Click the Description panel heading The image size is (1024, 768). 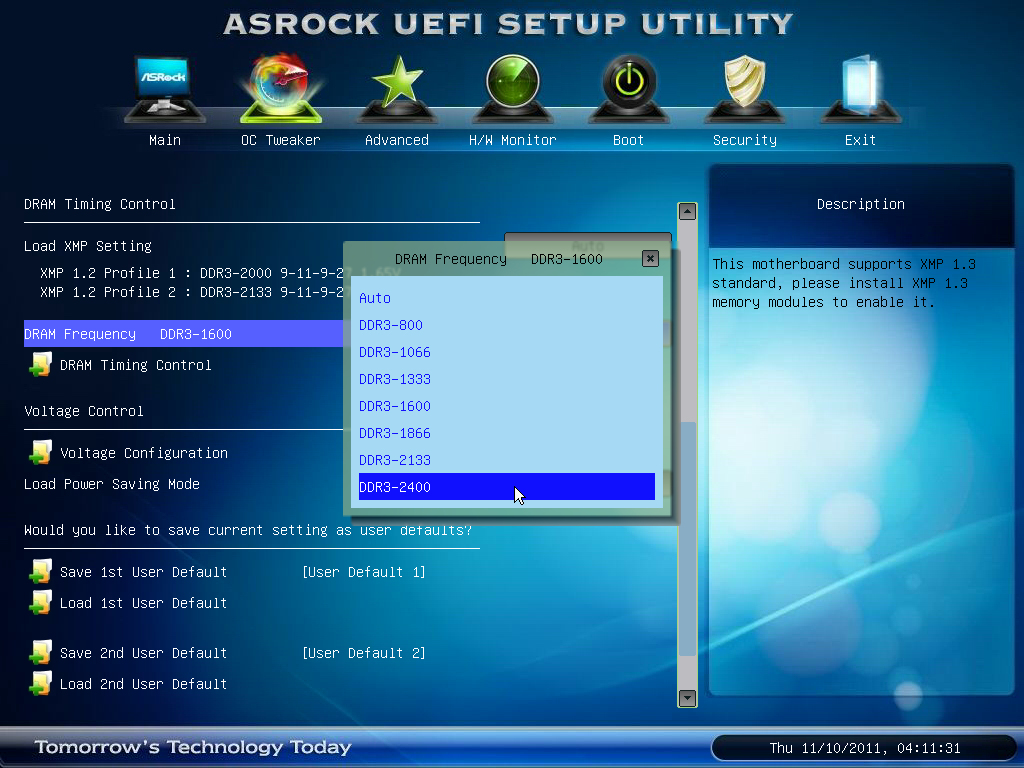pyautogui.click(x=861, y=204)
